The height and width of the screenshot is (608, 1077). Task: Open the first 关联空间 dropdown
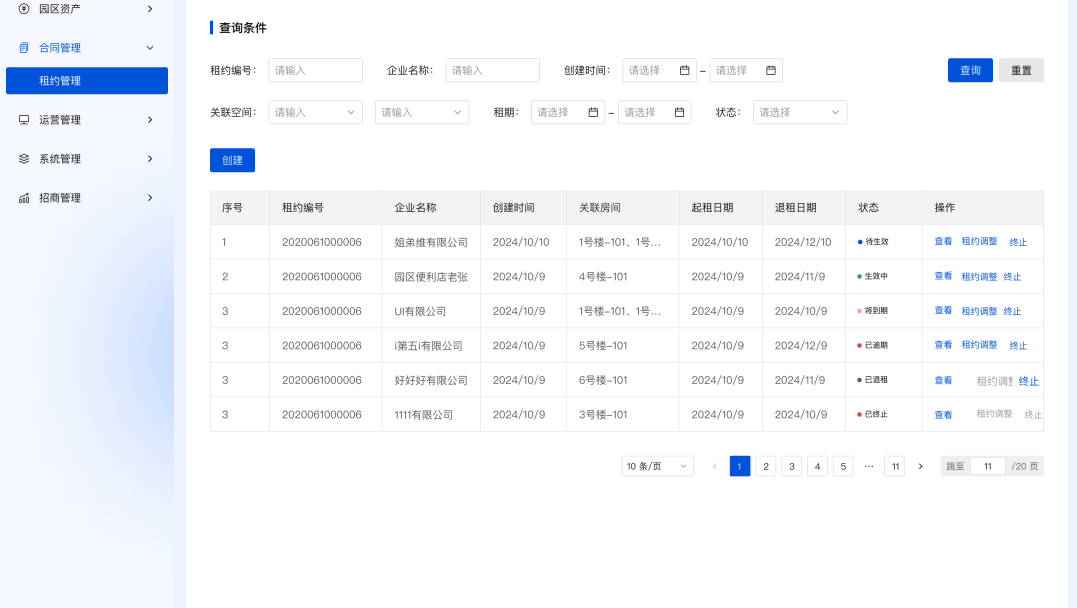(315, 112)
